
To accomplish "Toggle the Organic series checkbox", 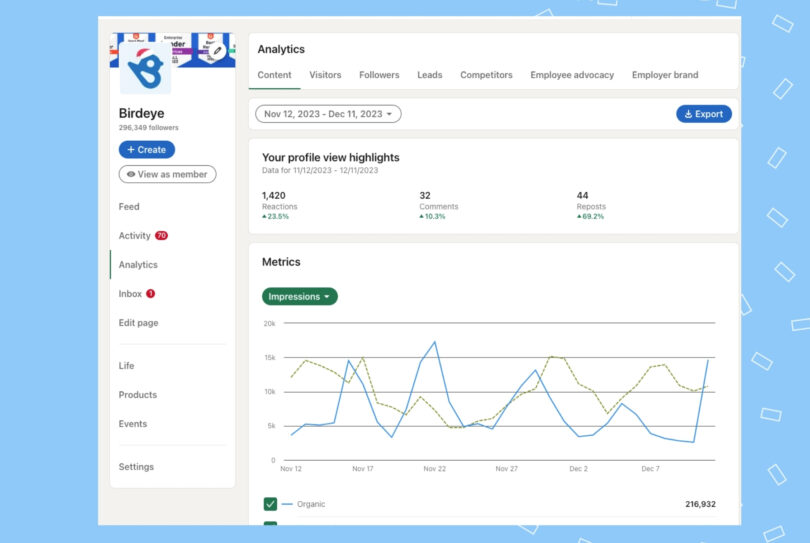I will [x=270, y=504].
